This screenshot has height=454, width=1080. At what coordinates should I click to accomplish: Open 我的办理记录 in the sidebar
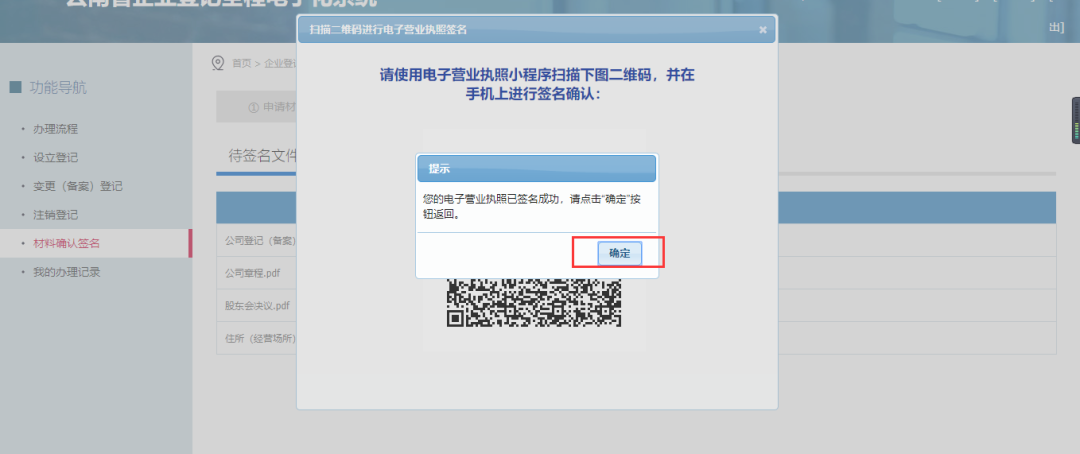pyautogui.click(x=67, y=271)
